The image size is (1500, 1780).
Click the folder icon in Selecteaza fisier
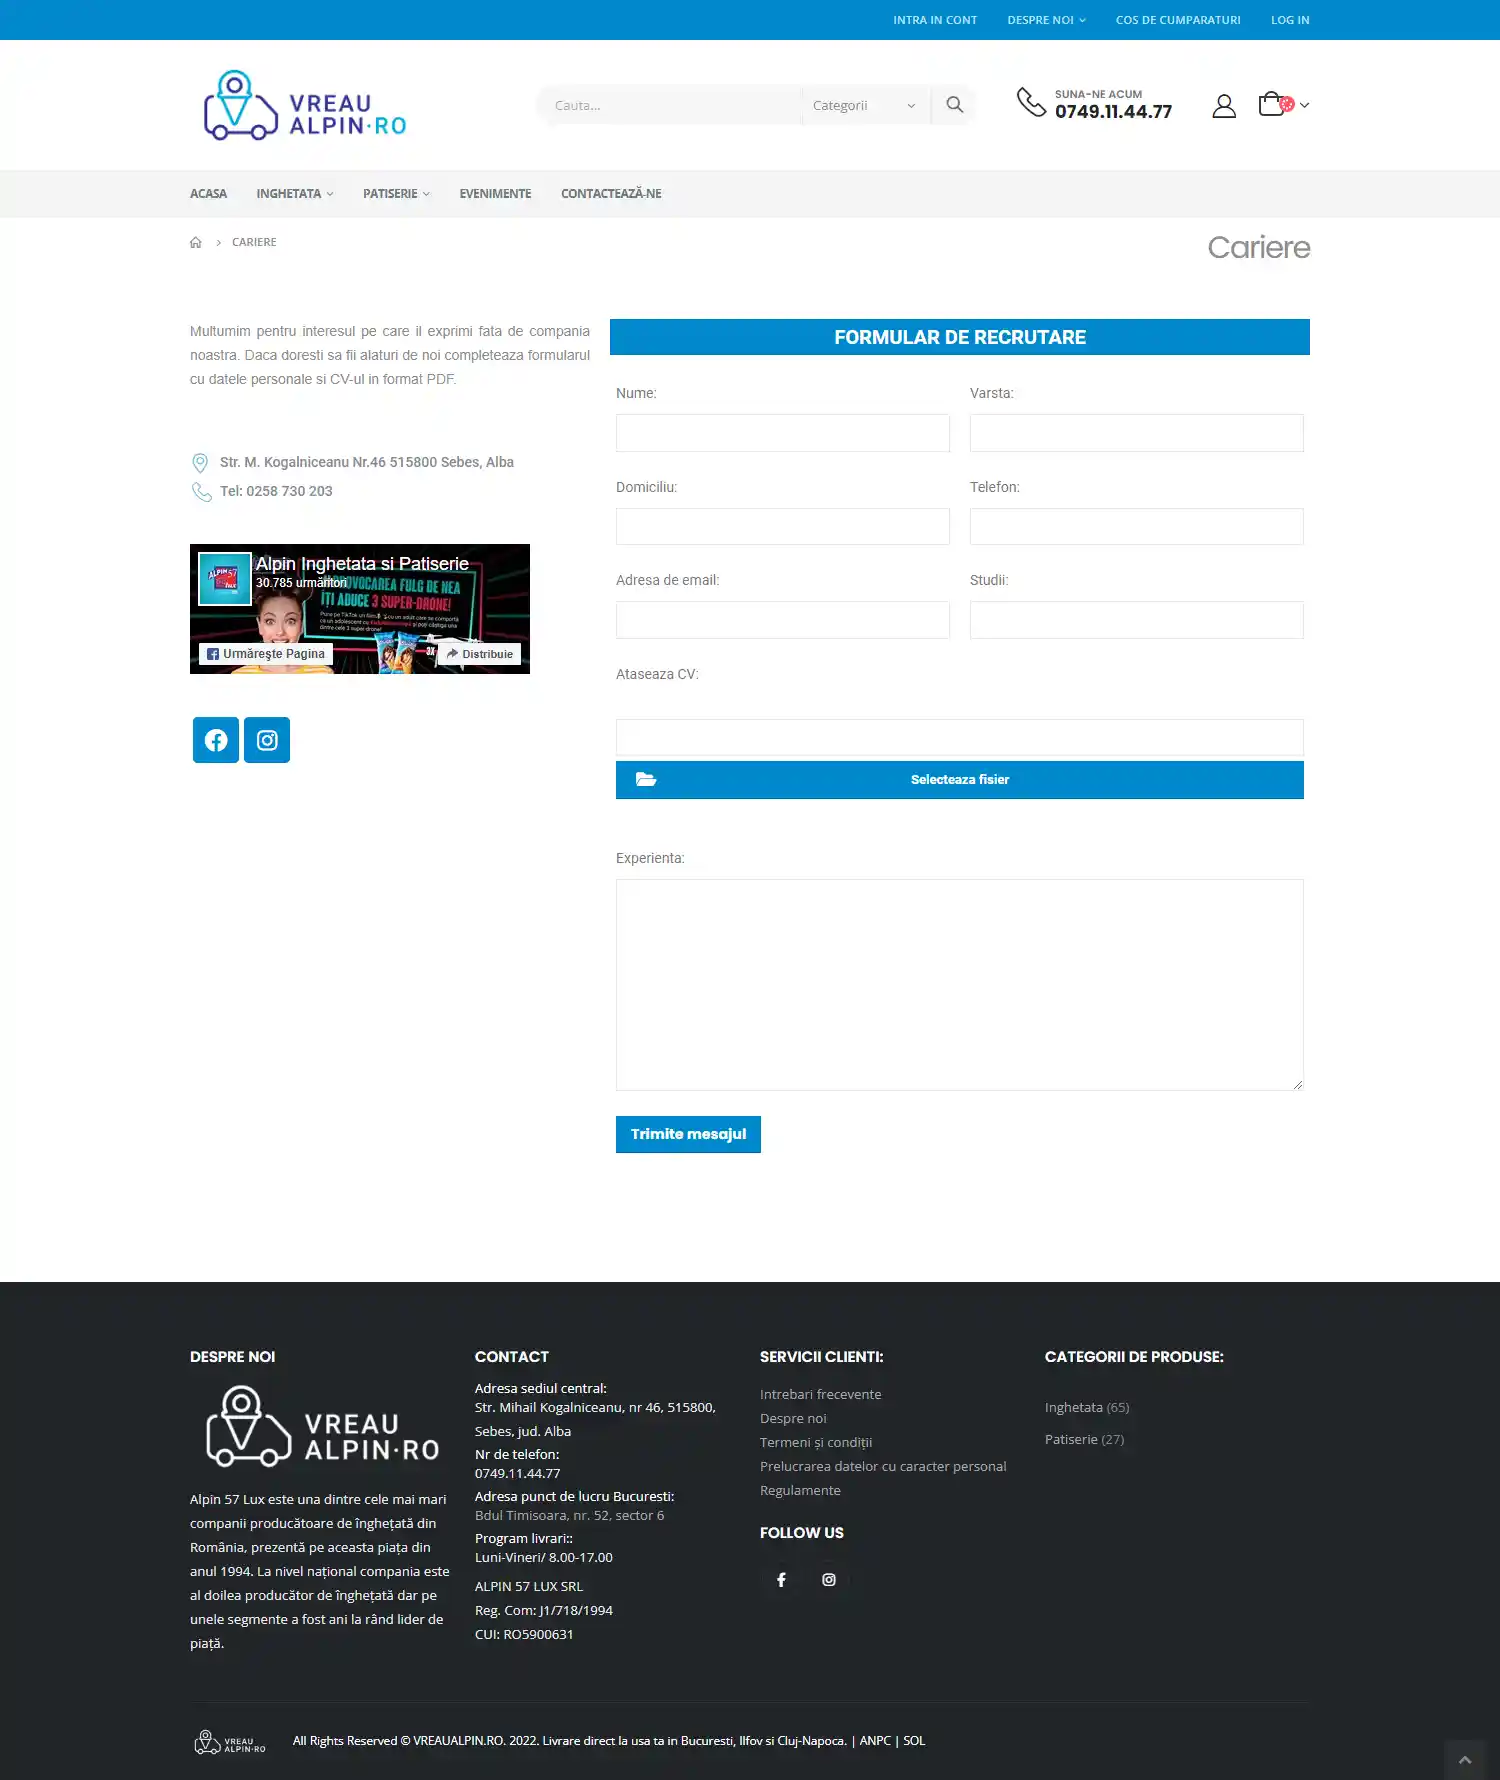(x=646, y=779)
